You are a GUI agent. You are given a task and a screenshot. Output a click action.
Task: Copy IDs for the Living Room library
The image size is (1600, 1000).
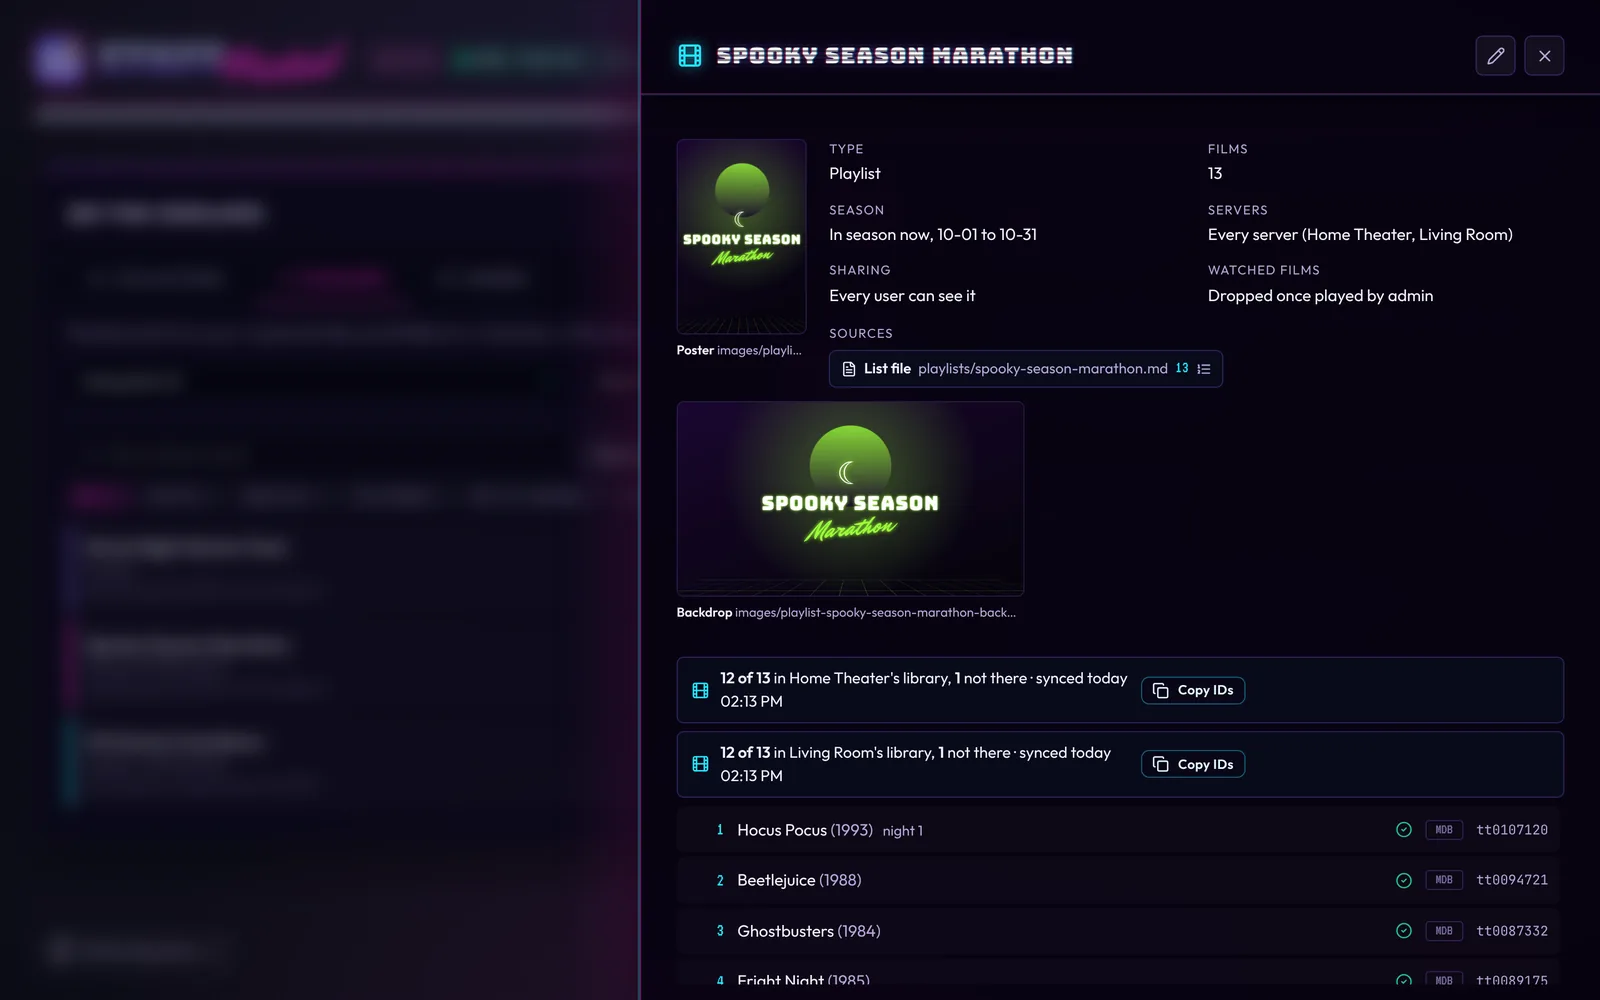(1192, 764)
